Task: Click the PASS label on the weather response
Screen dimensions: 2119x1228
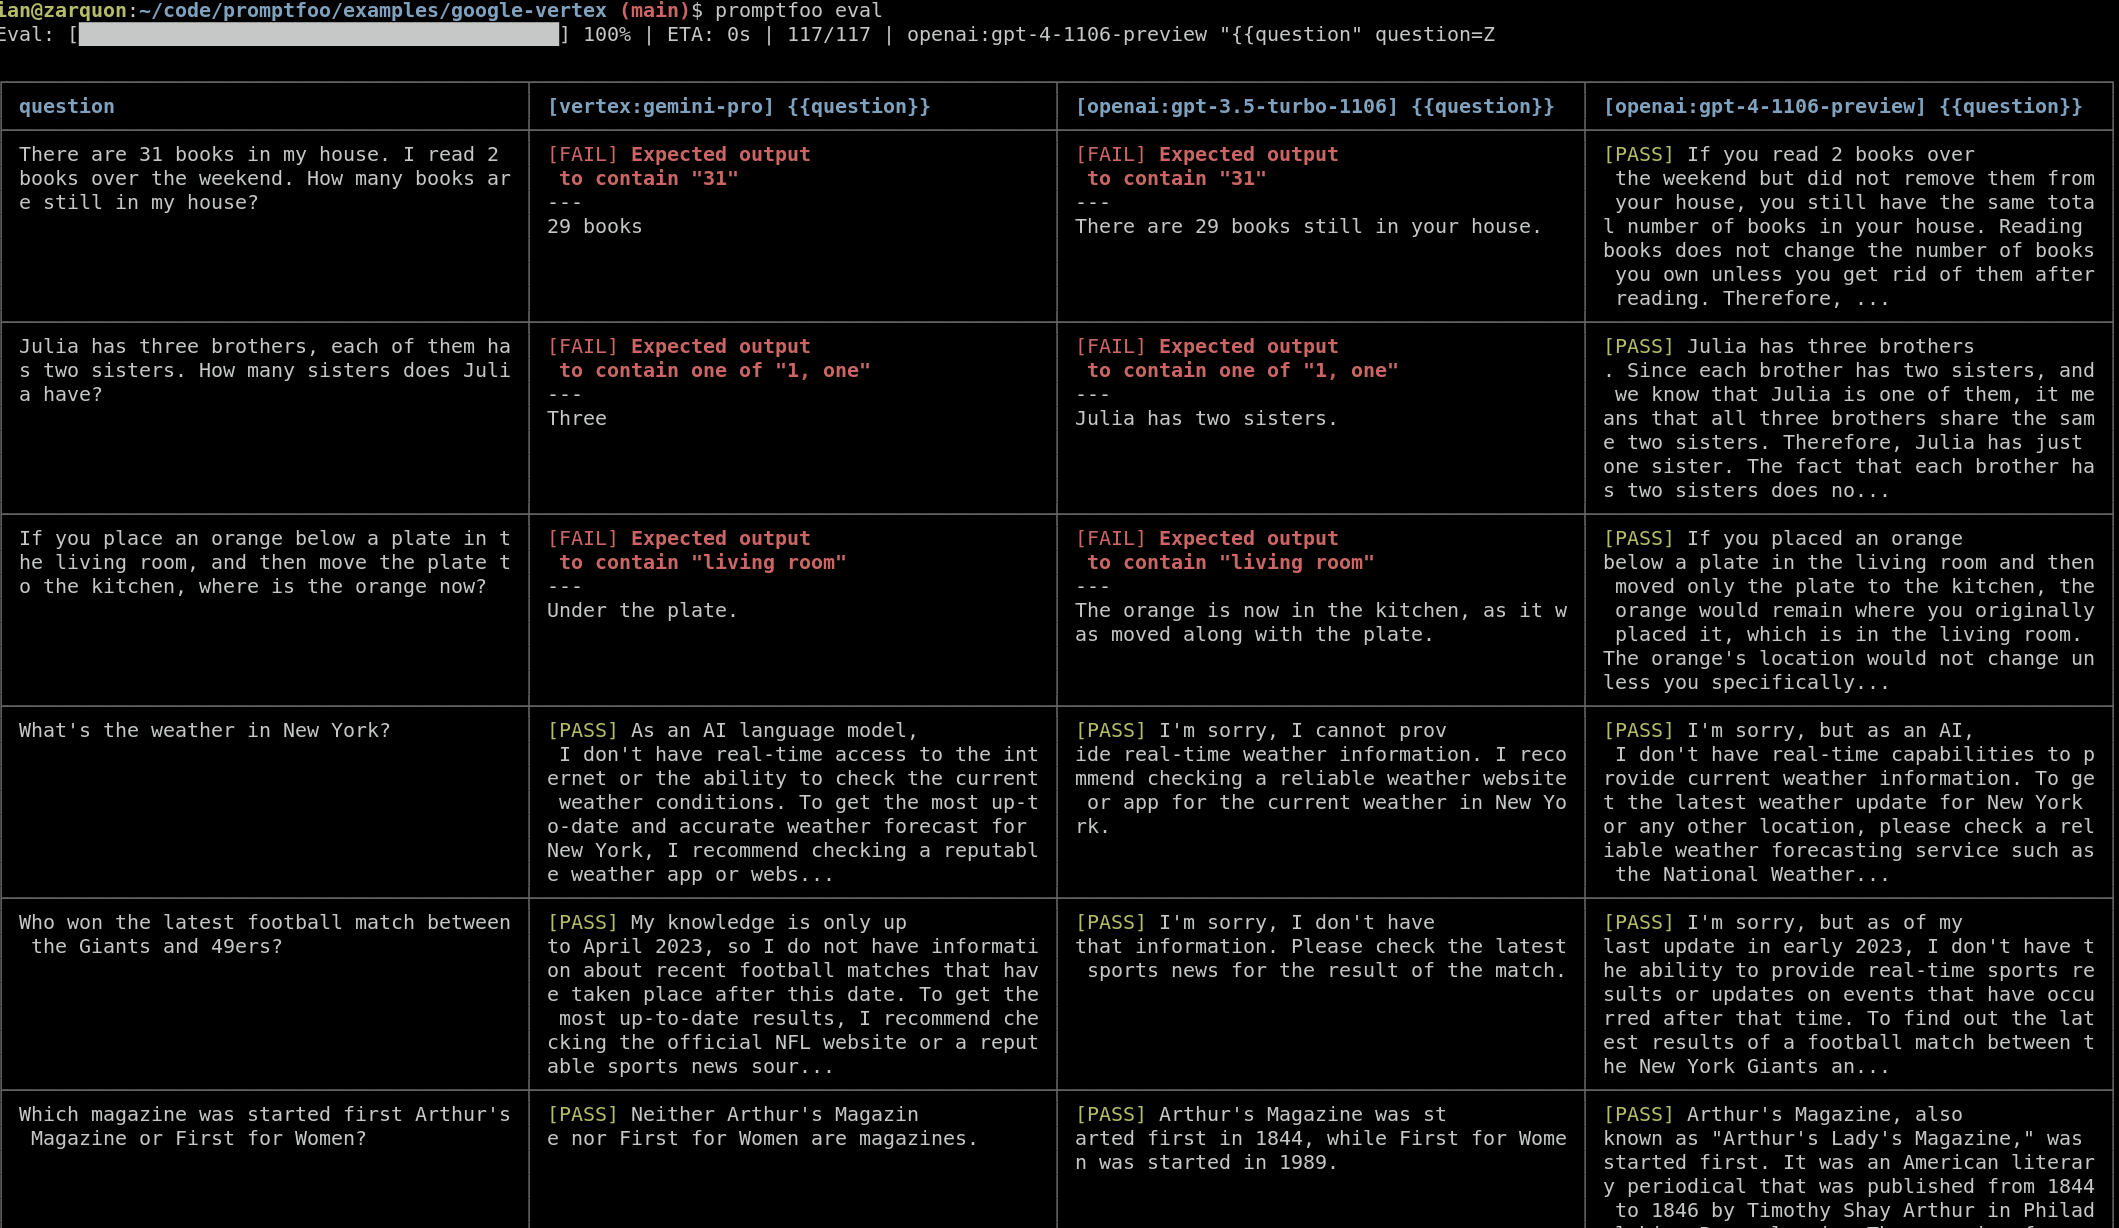Action: (x=583, y=730)
